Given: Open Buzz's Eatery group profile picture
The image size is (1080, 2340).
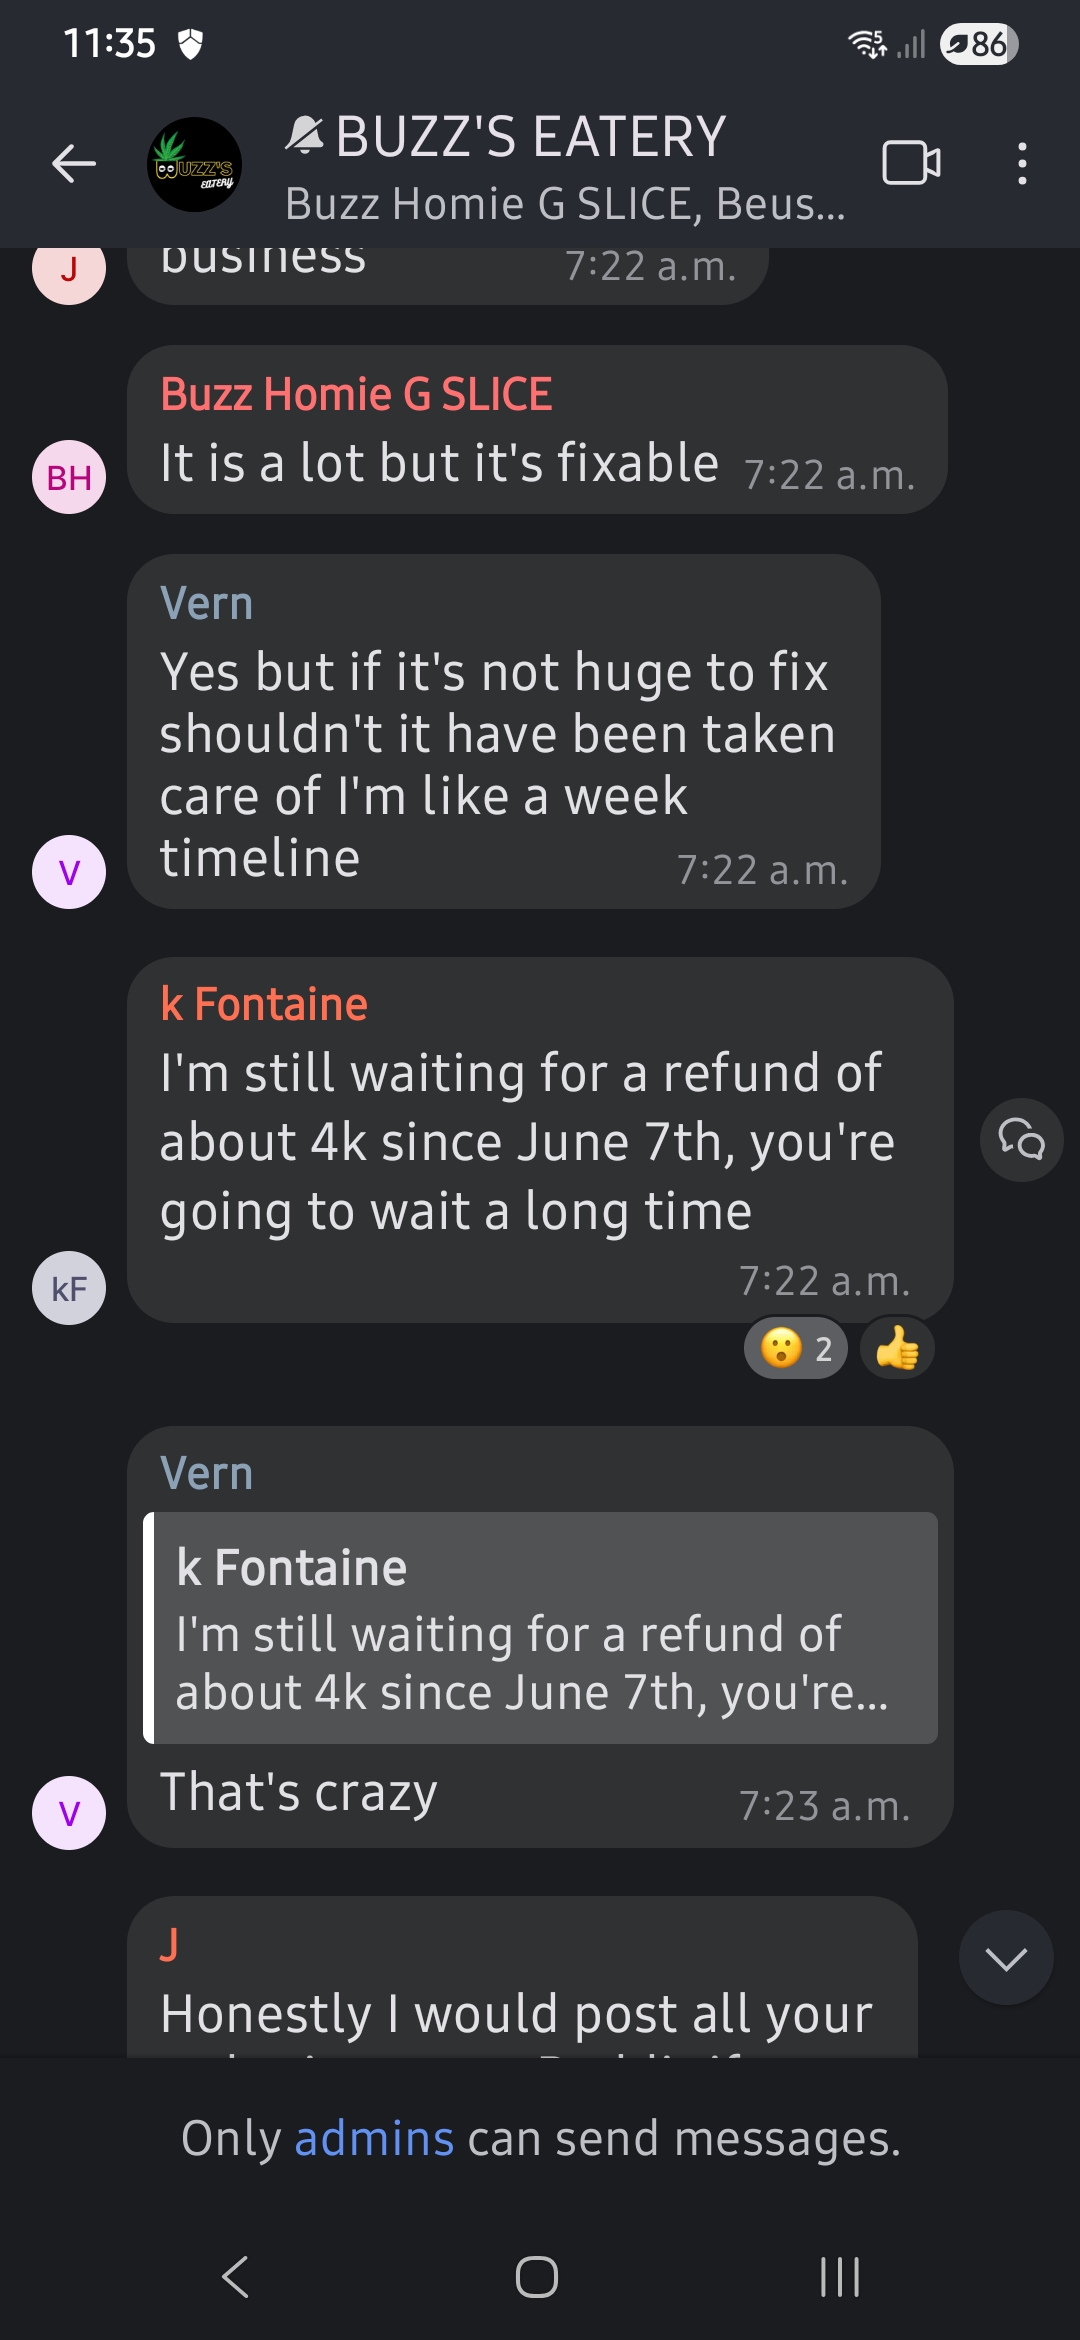Looking at the screenshot, I should 194,164.
